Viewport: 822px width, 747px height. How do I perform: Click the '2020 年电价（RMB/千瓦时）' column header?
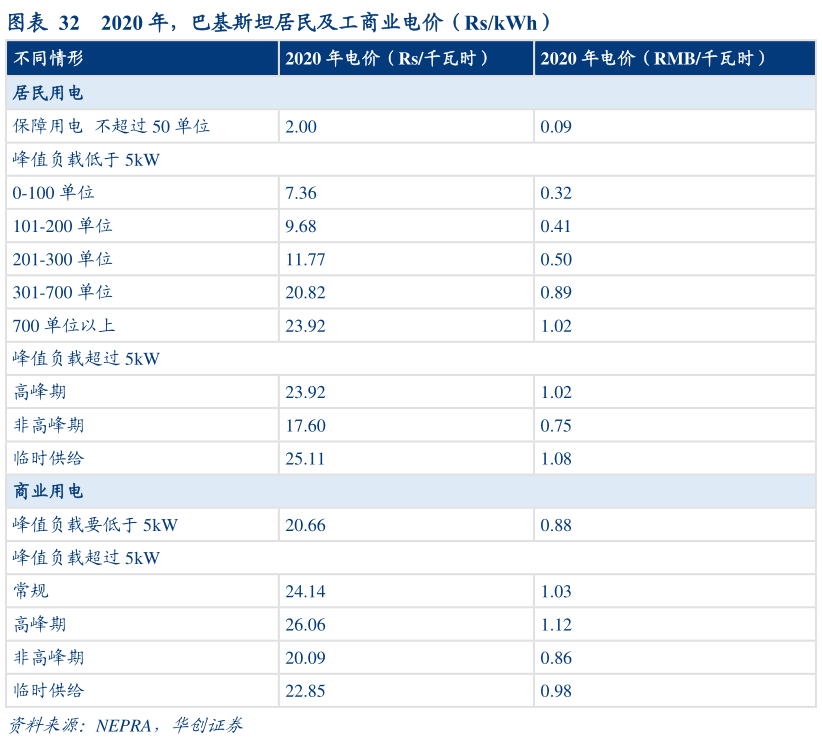click(x=654, y=59)
